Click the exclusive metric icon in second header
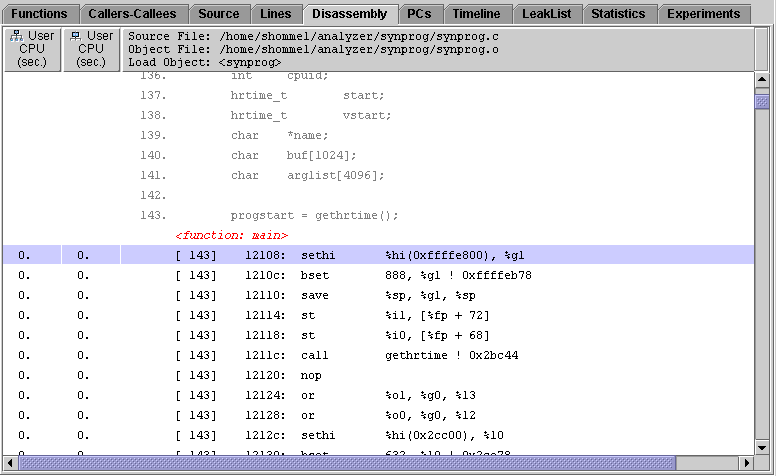The height and width of the screenshot is (476, 776). (x=76, y=36)
